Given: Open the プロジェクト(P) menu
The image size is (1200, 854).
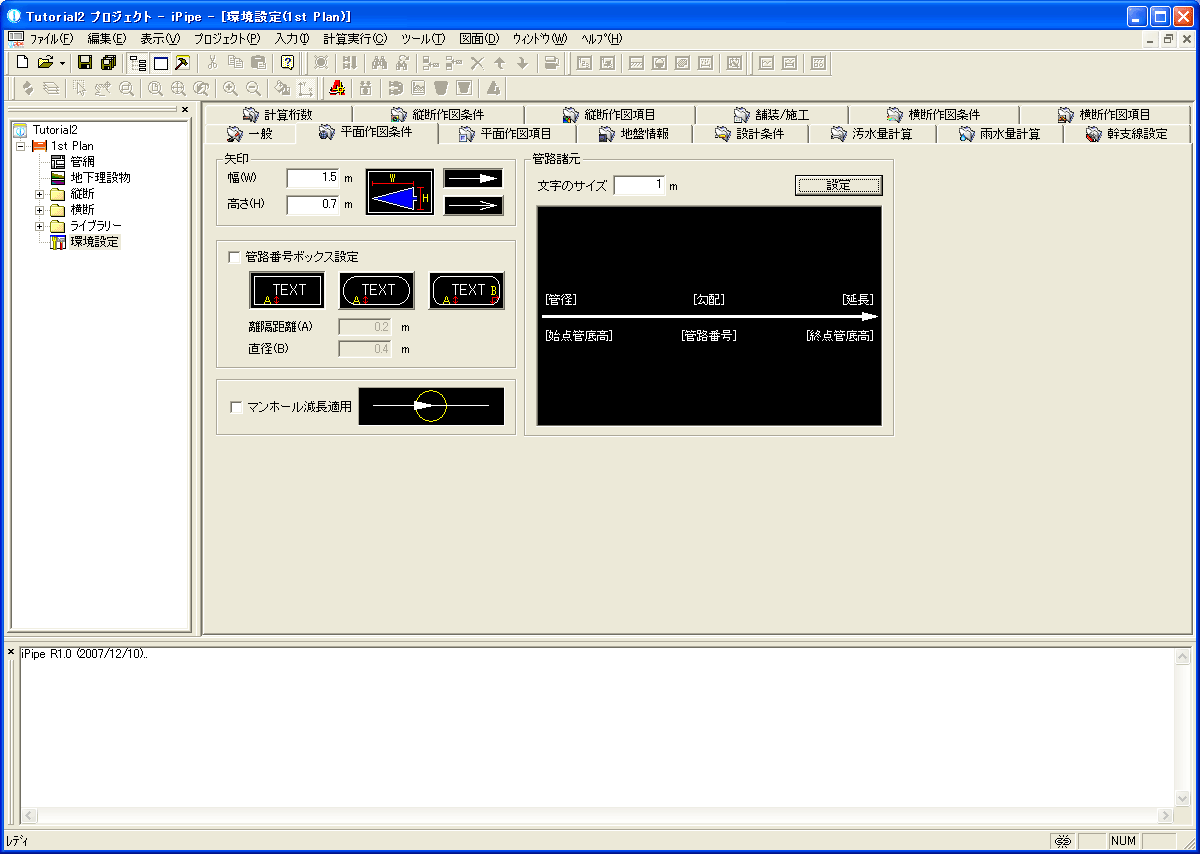Looking at the screenshot, I should 227,38.
